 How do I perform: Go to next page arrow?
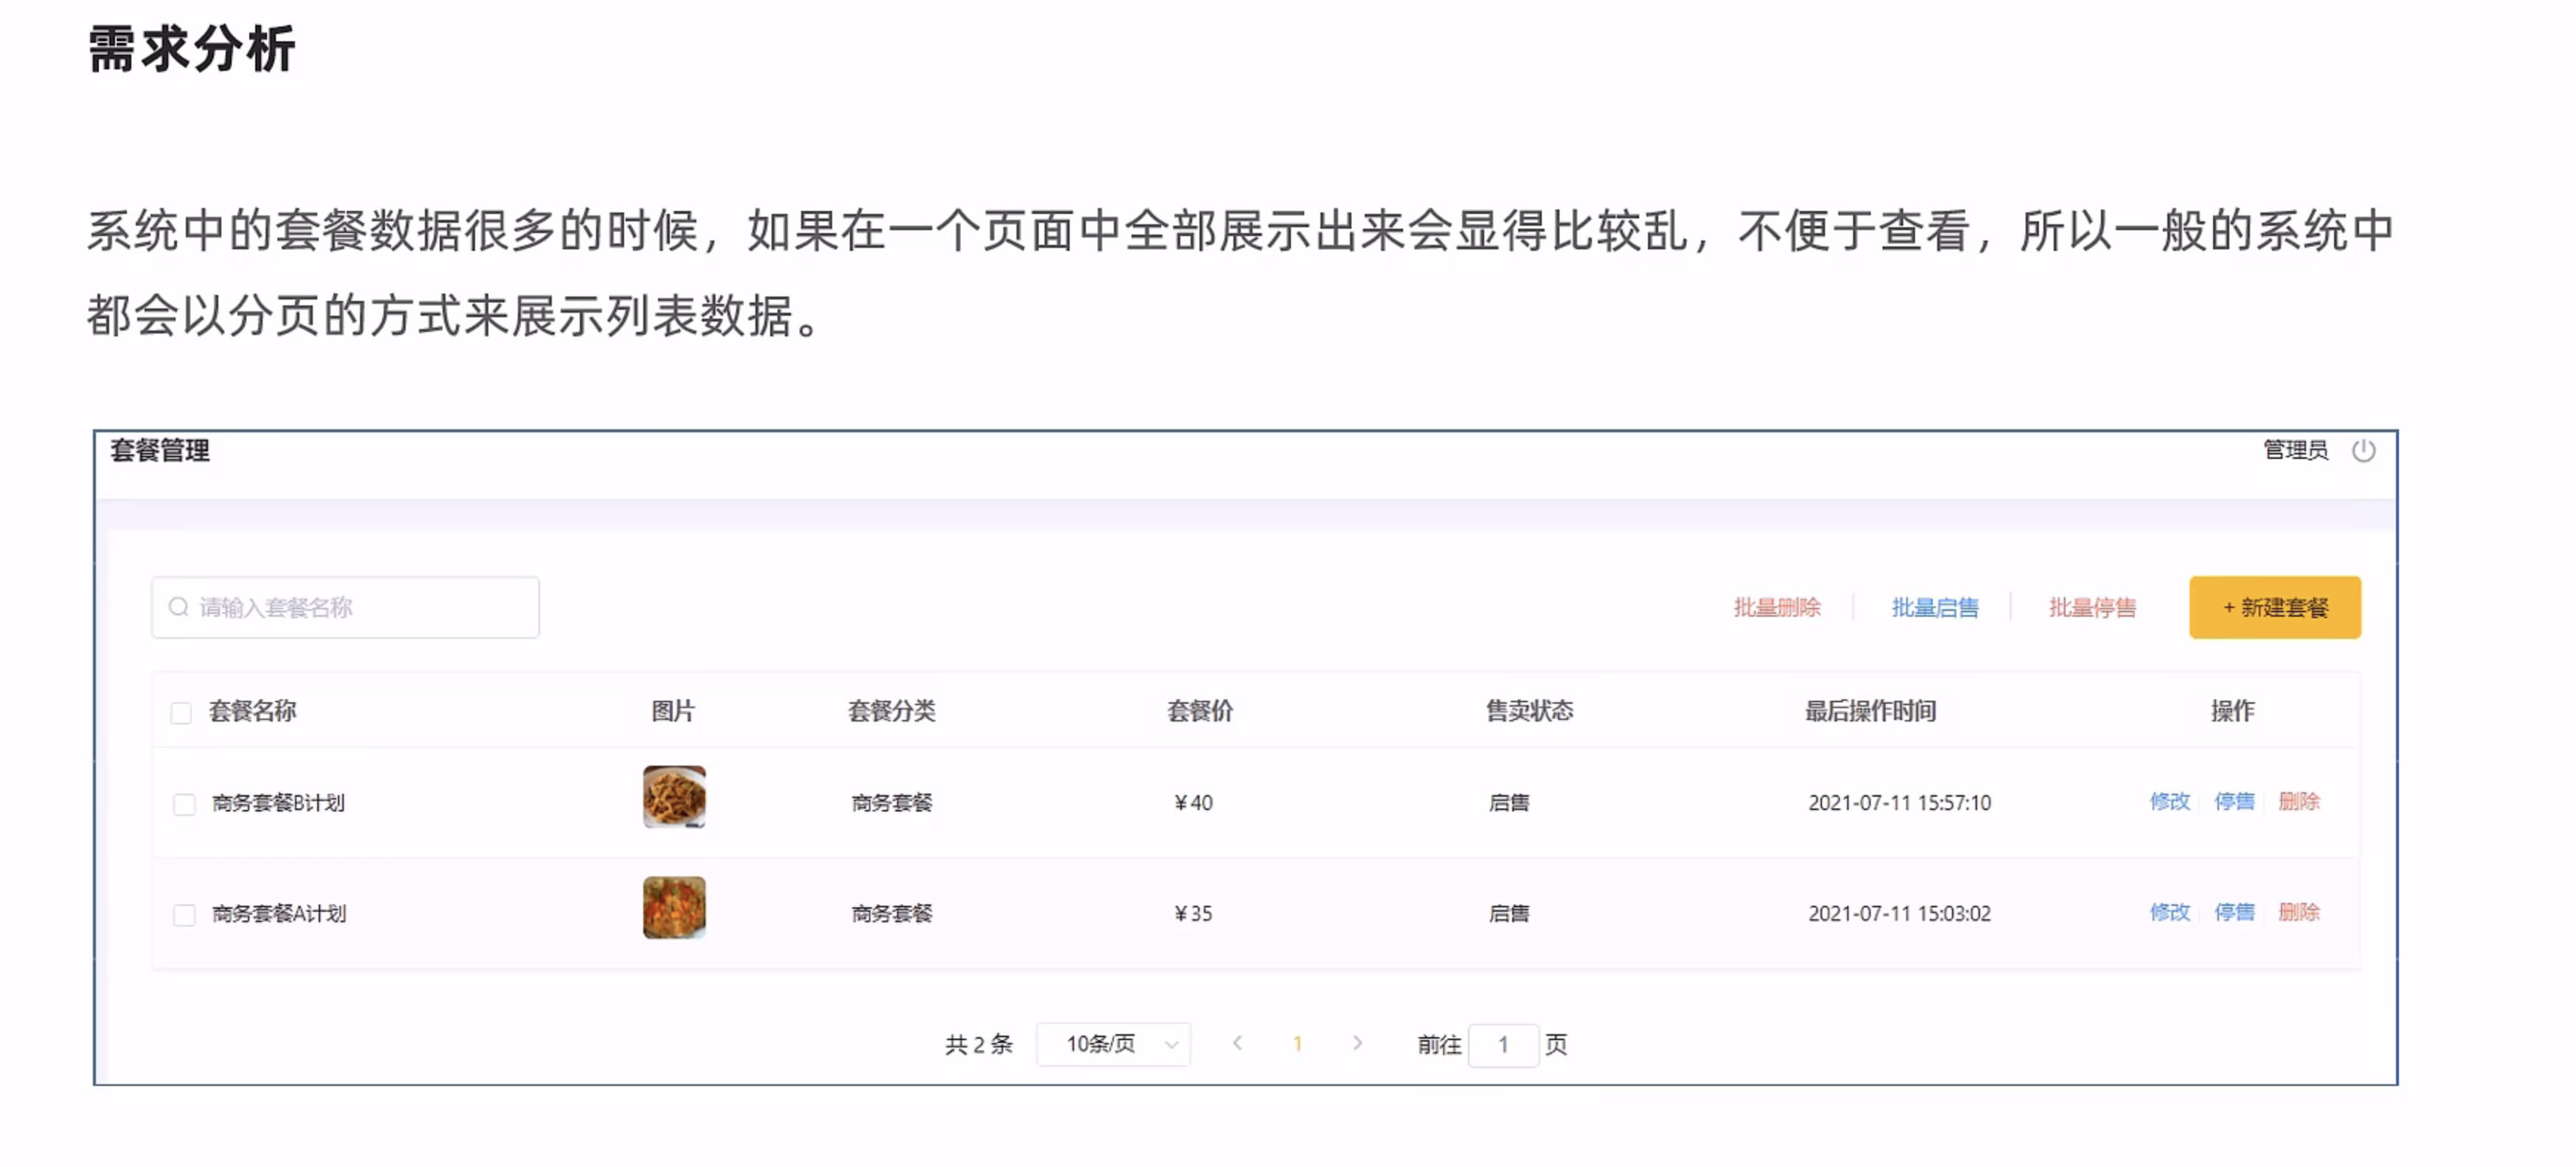tap(1357, 1043)
